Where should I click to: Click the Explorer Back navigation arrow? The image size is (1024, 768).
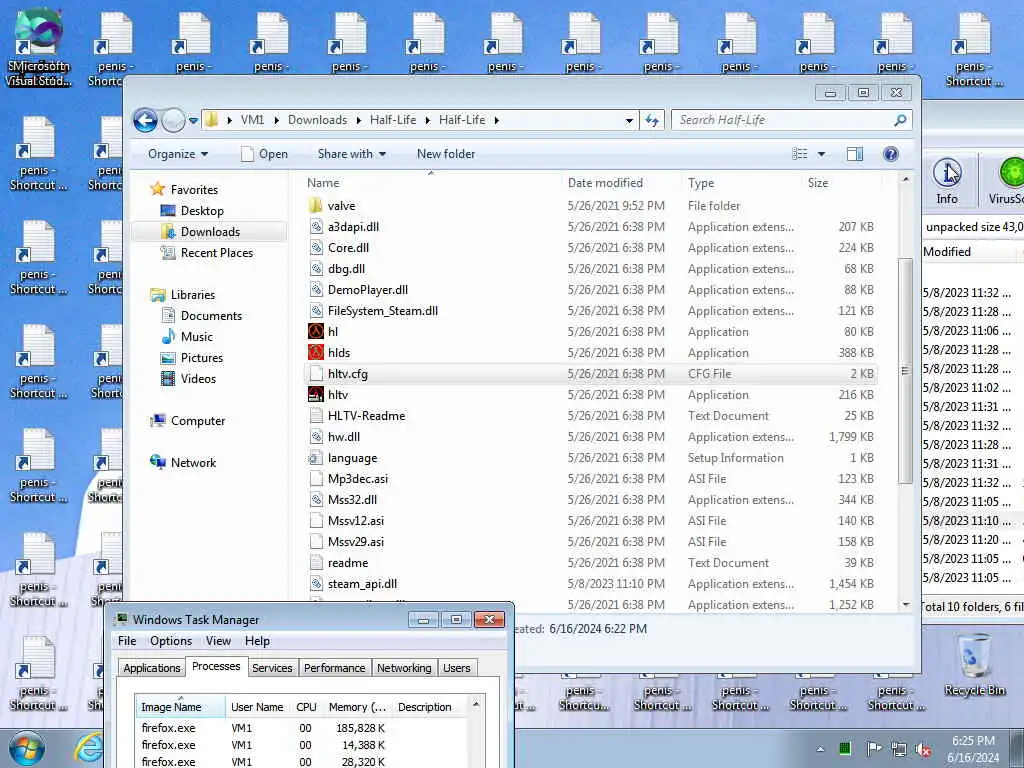point(145,120)
